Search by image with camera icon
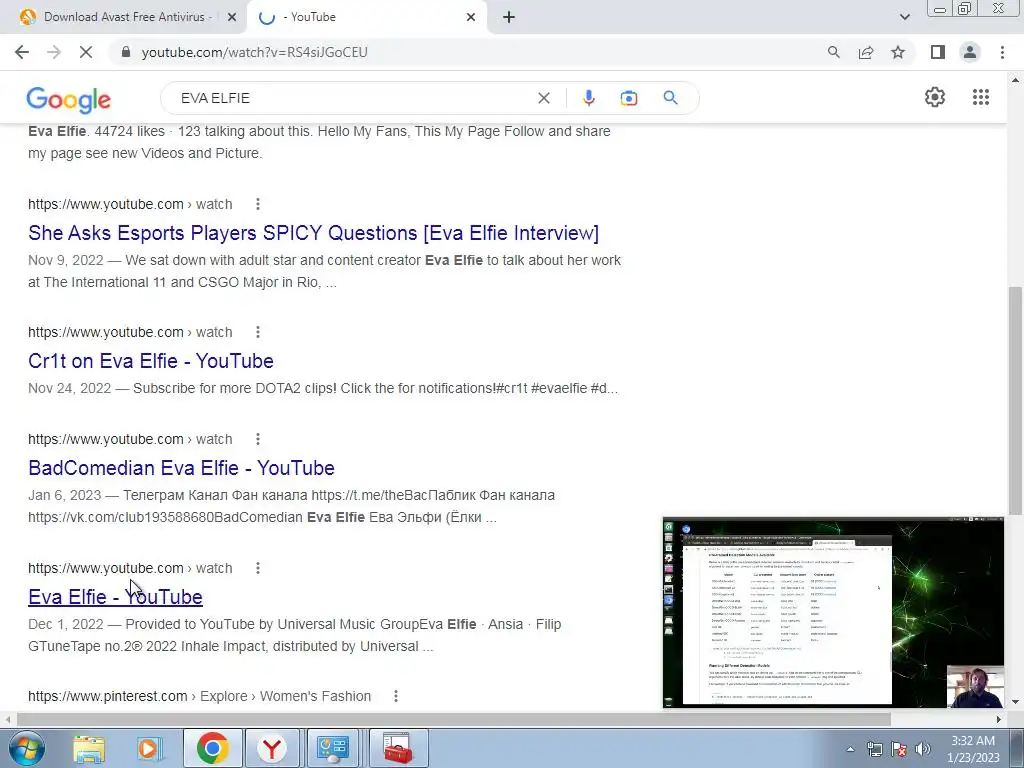The image size is (1024, 768). click(629, 98)
